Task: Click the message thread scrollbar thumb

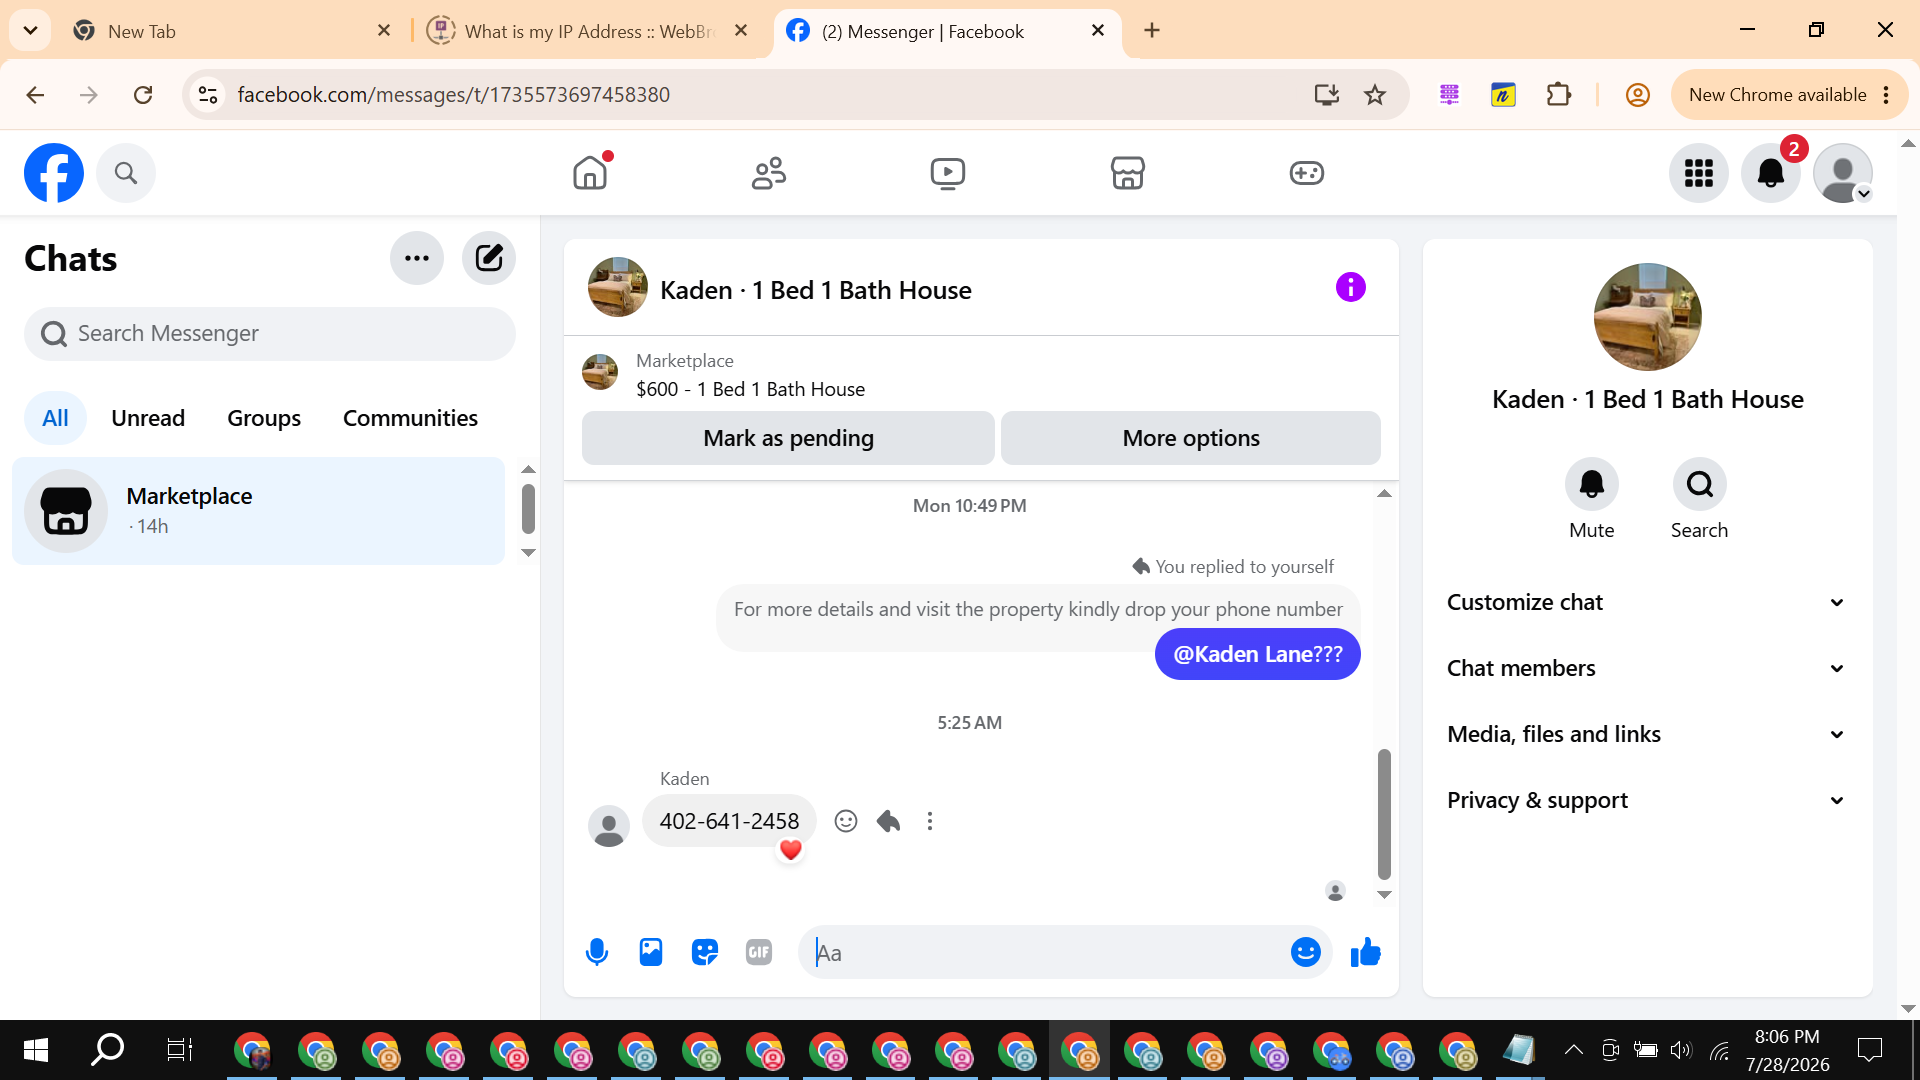Action: [x=1384, y=814]
